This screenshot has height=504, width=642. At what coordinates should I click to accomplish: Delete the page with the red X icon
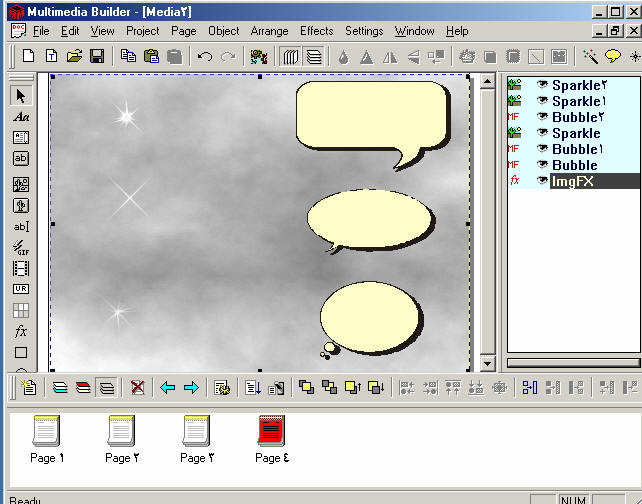pyautogui.click(x=138, y=387)
